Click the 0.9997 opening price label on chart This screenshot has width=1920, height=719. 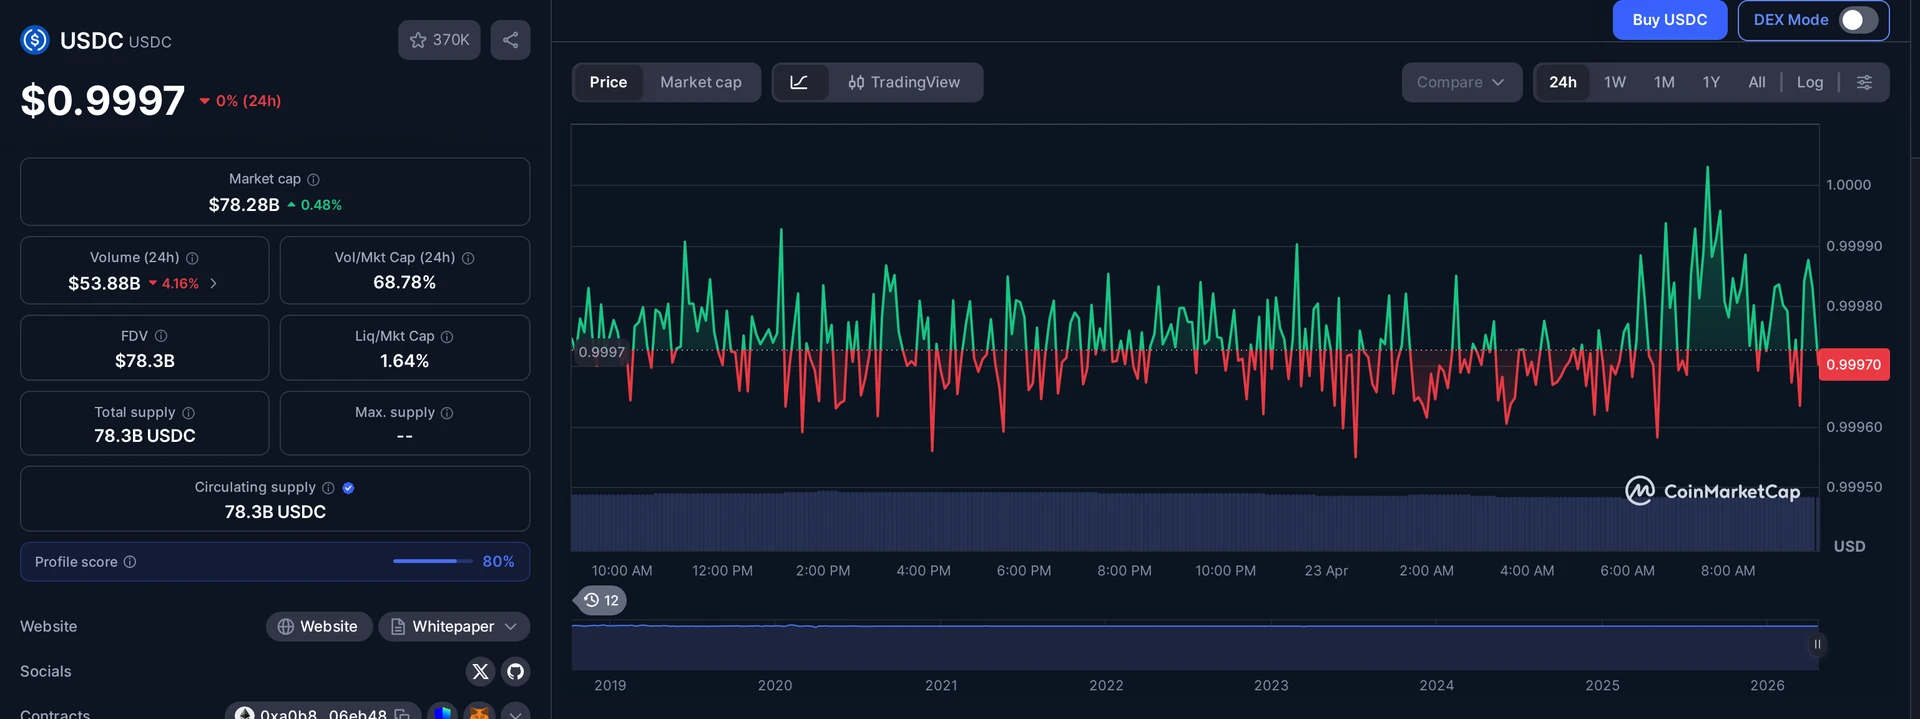601,352
